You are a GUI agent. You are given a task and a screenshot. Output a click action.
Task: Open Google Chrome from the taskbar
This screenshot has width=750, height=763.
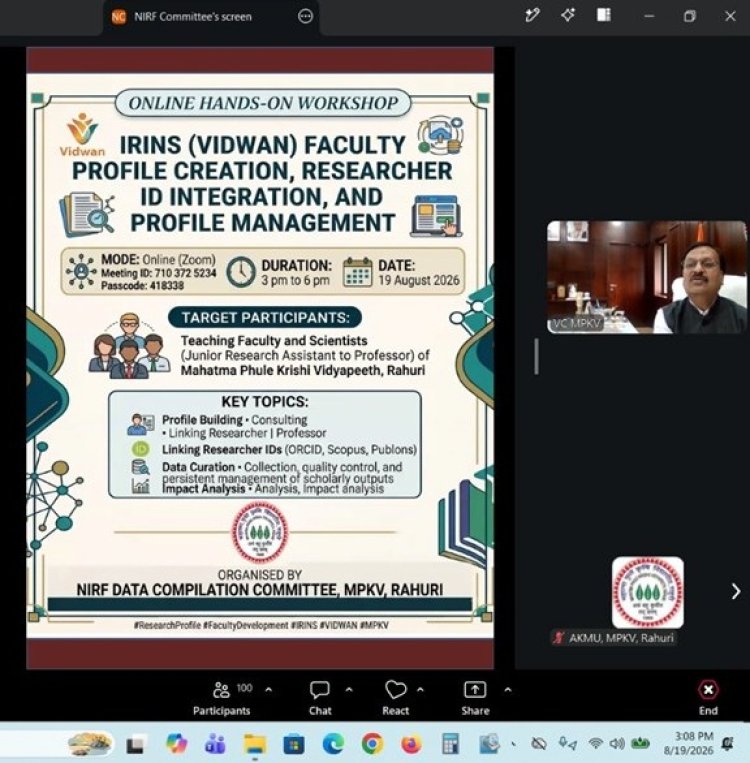pyautogui.click(x=372, y=744)
